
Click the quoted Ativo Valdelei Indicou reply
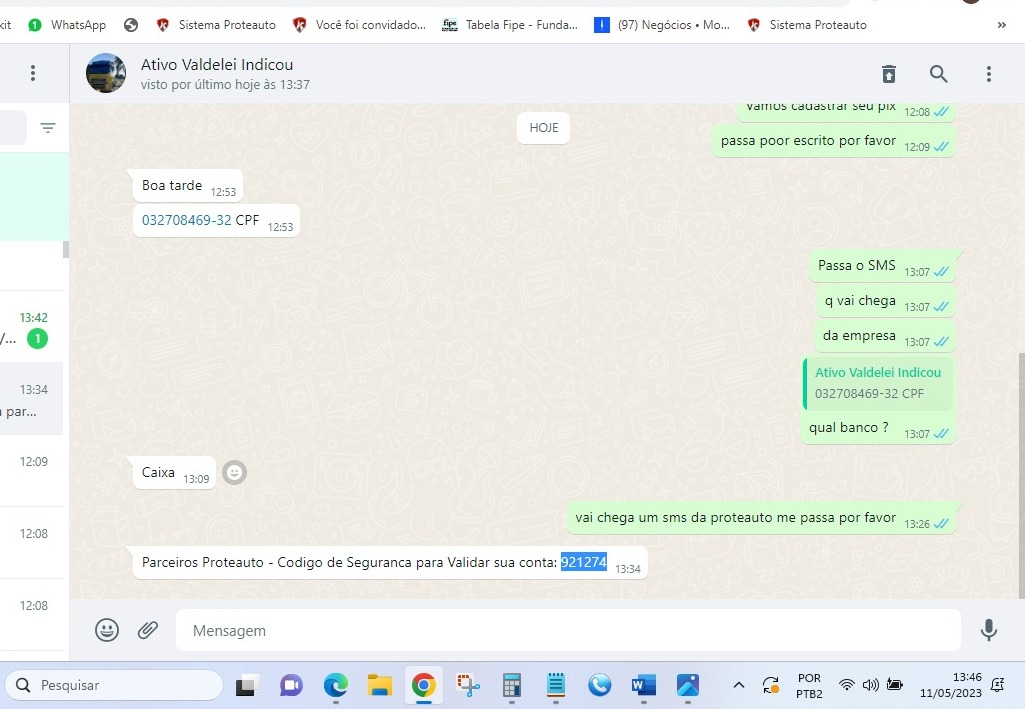pos(878,383)
